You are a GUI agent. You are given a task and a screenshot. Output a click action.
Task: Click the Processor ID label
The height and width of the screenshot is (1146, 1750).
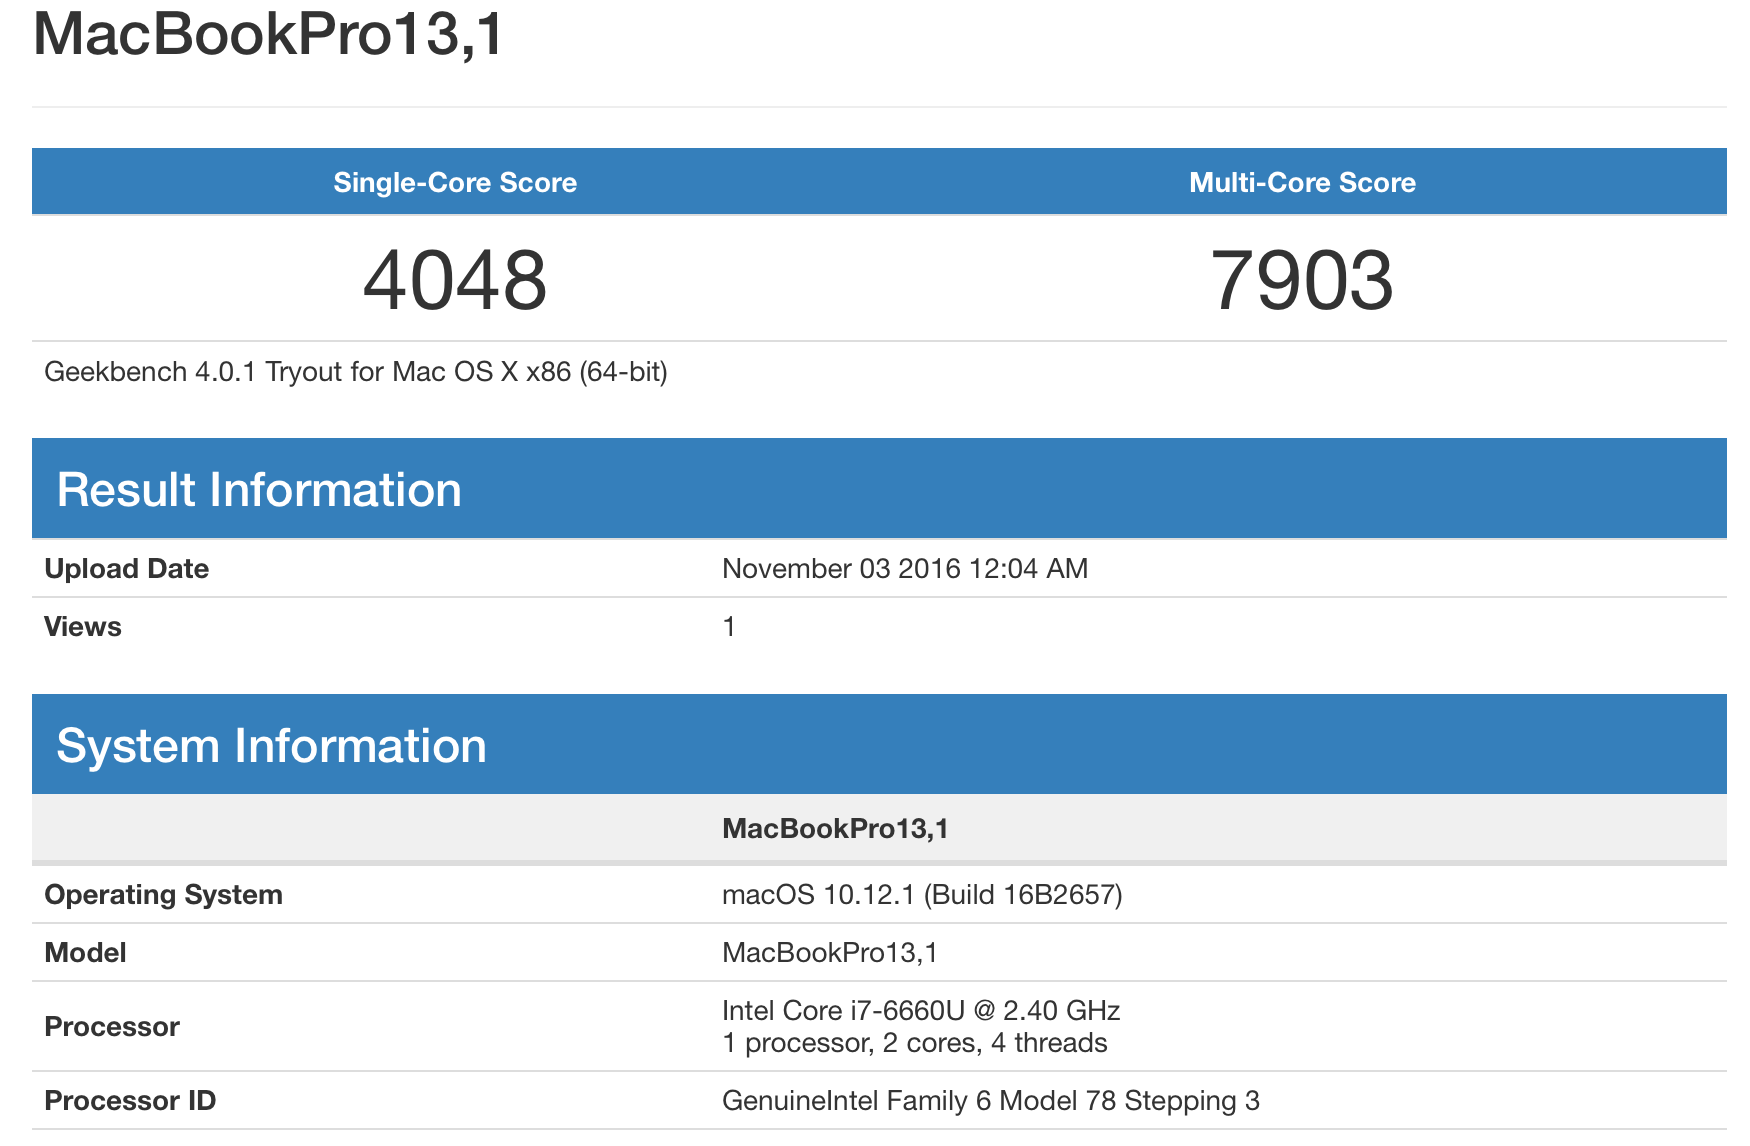click(130, 1100)
